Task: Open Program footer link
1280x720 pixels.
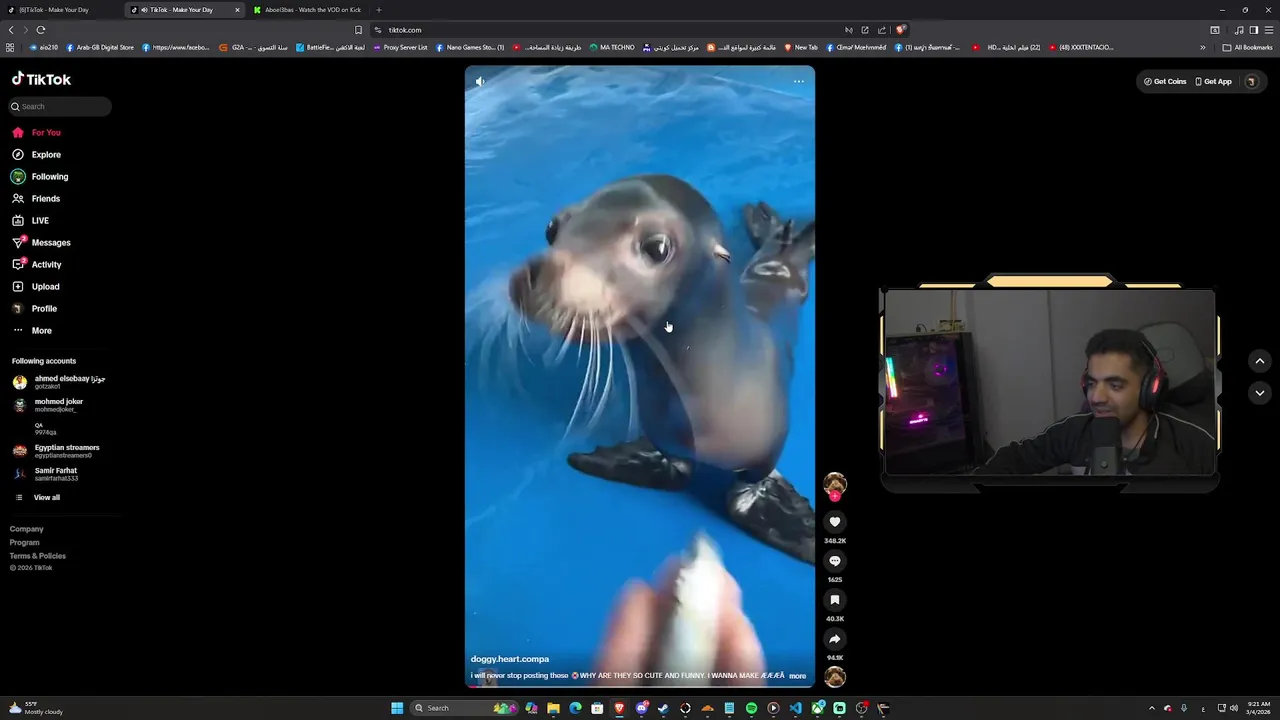Action: tap(25, 542)
